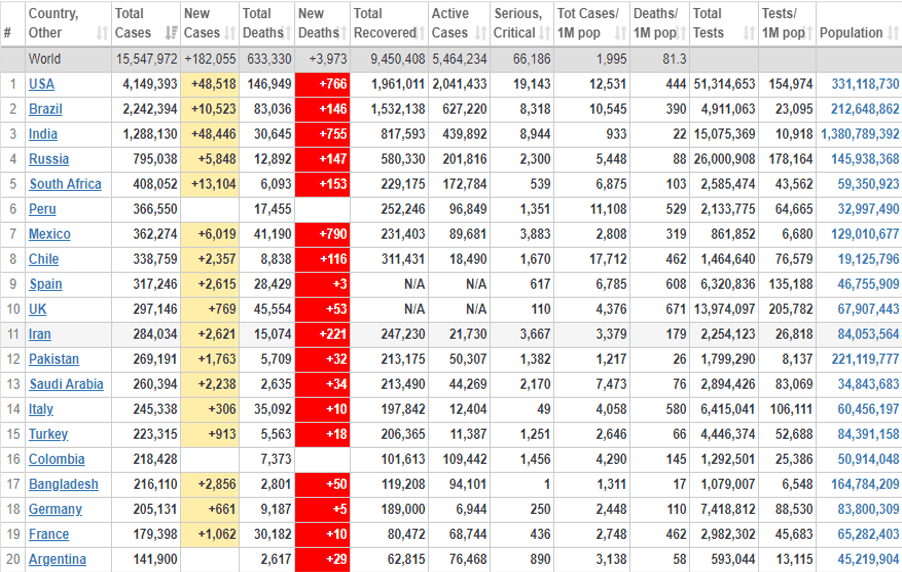Select Mexico new deaths cell +790
The width and height of the screenshot is (902, 572).
click(323, 234)
